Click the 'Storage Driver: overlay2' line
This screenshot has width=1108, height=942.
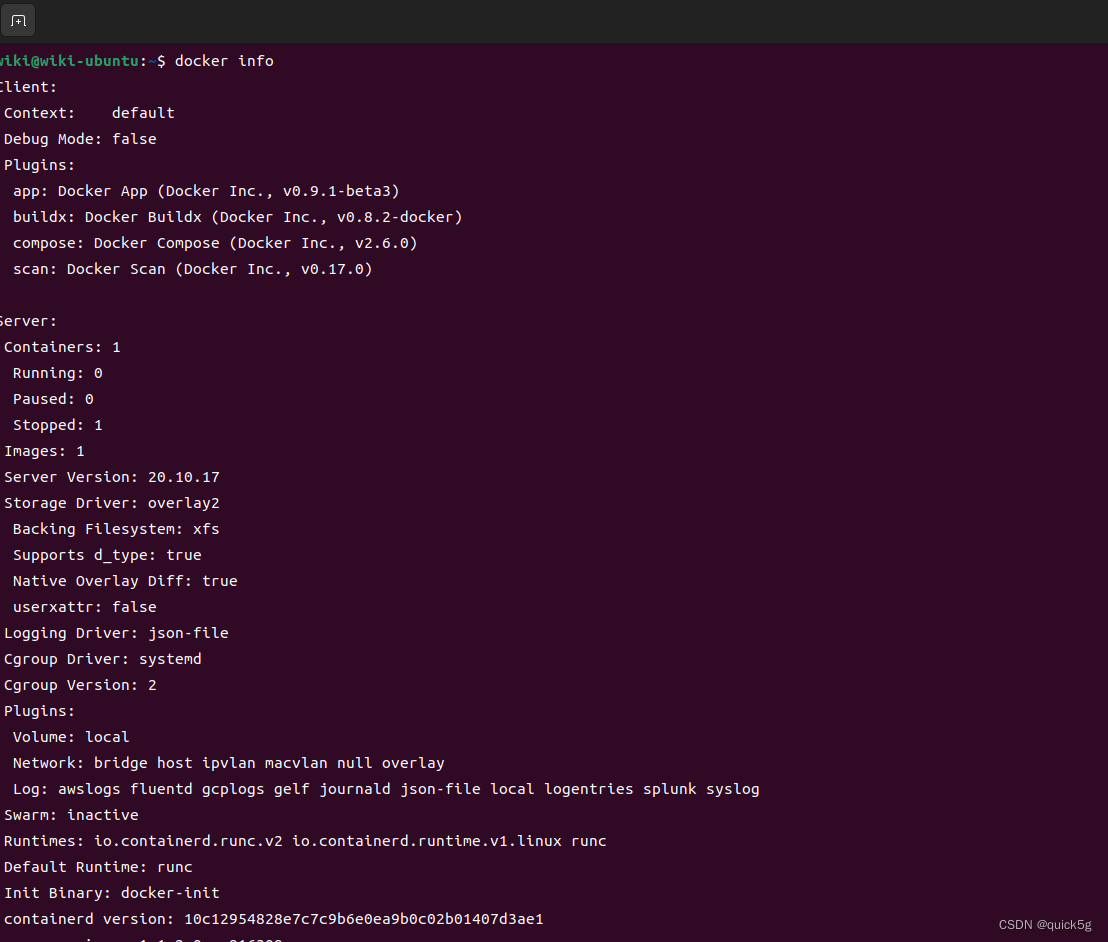pos(112,503)
